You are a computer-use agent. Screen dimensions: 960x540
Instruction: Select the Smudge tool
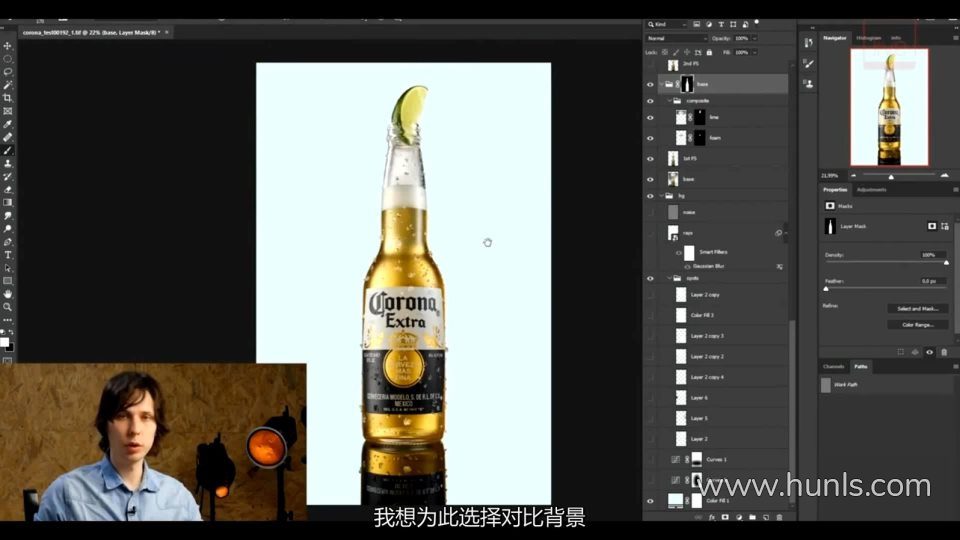tap(7, 216)
